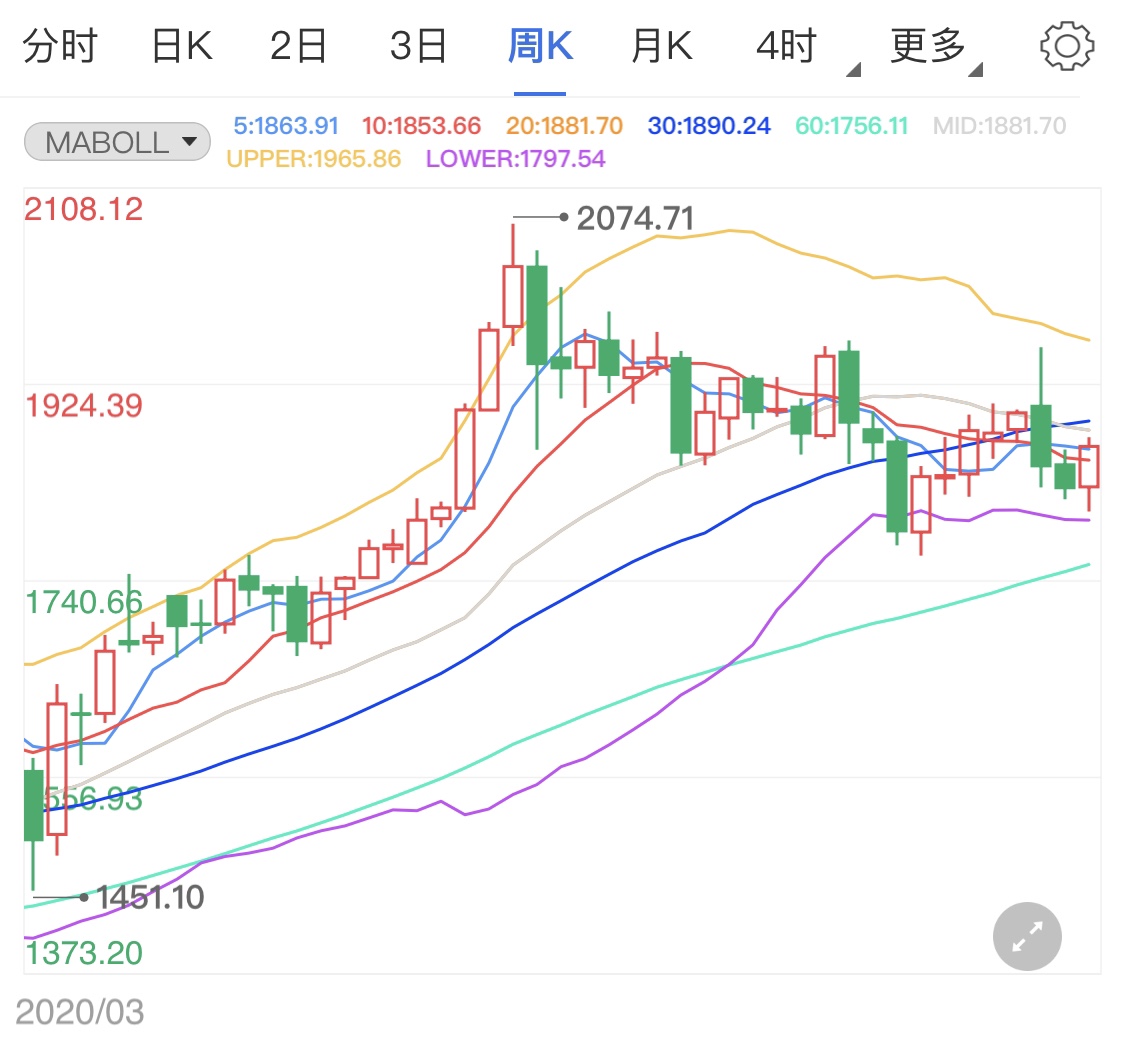
Task: Switch to the 日K tab
Action: [180, 44]
